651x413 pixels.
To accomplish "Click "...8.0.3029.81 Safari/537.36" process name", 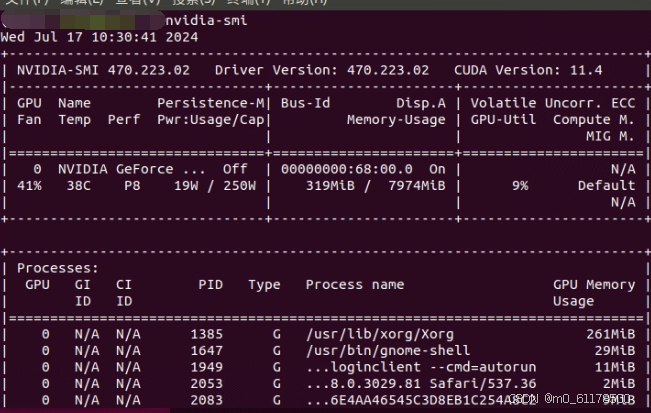I will [421, 384].
